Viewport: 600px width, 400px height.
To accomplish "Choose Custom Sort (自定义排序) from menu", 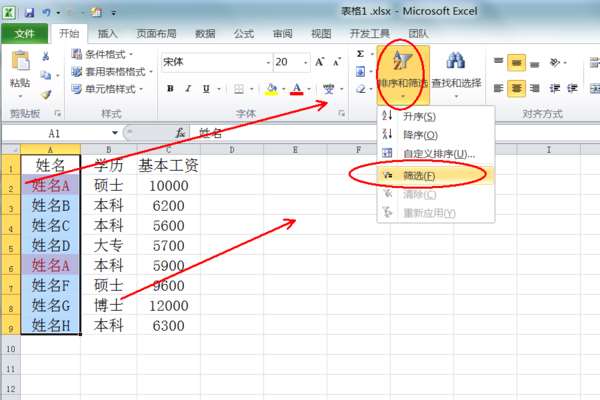I will click(x=435, y=154).
